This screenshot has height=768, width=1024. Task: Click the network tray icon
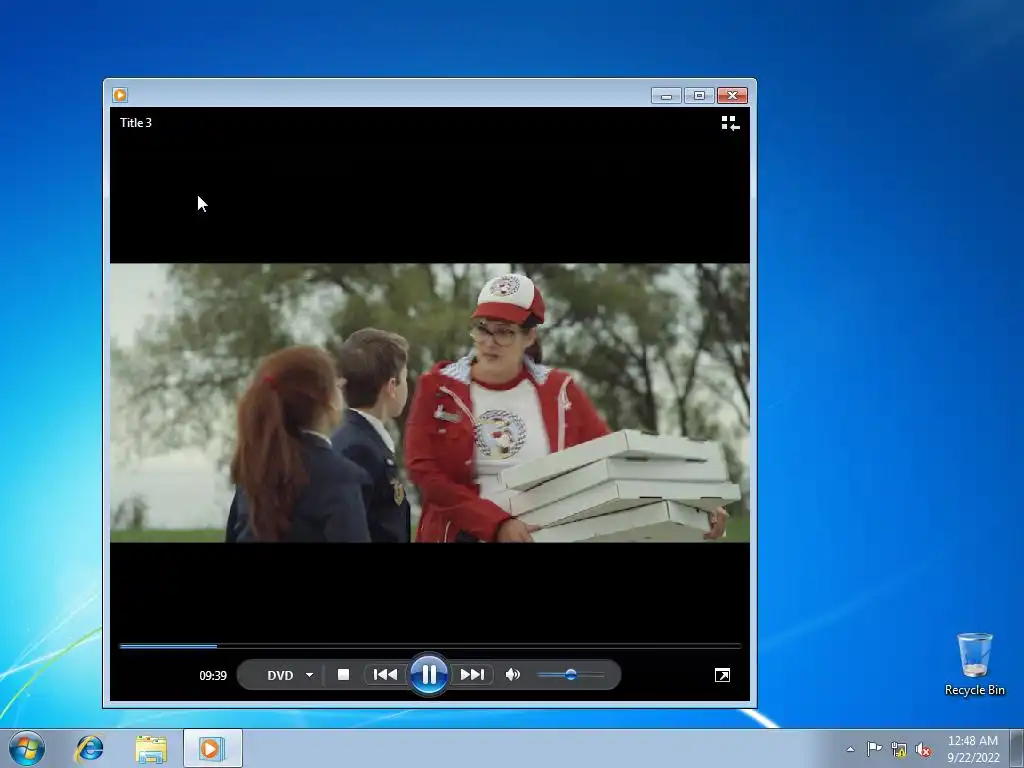[x=899, y=750]
